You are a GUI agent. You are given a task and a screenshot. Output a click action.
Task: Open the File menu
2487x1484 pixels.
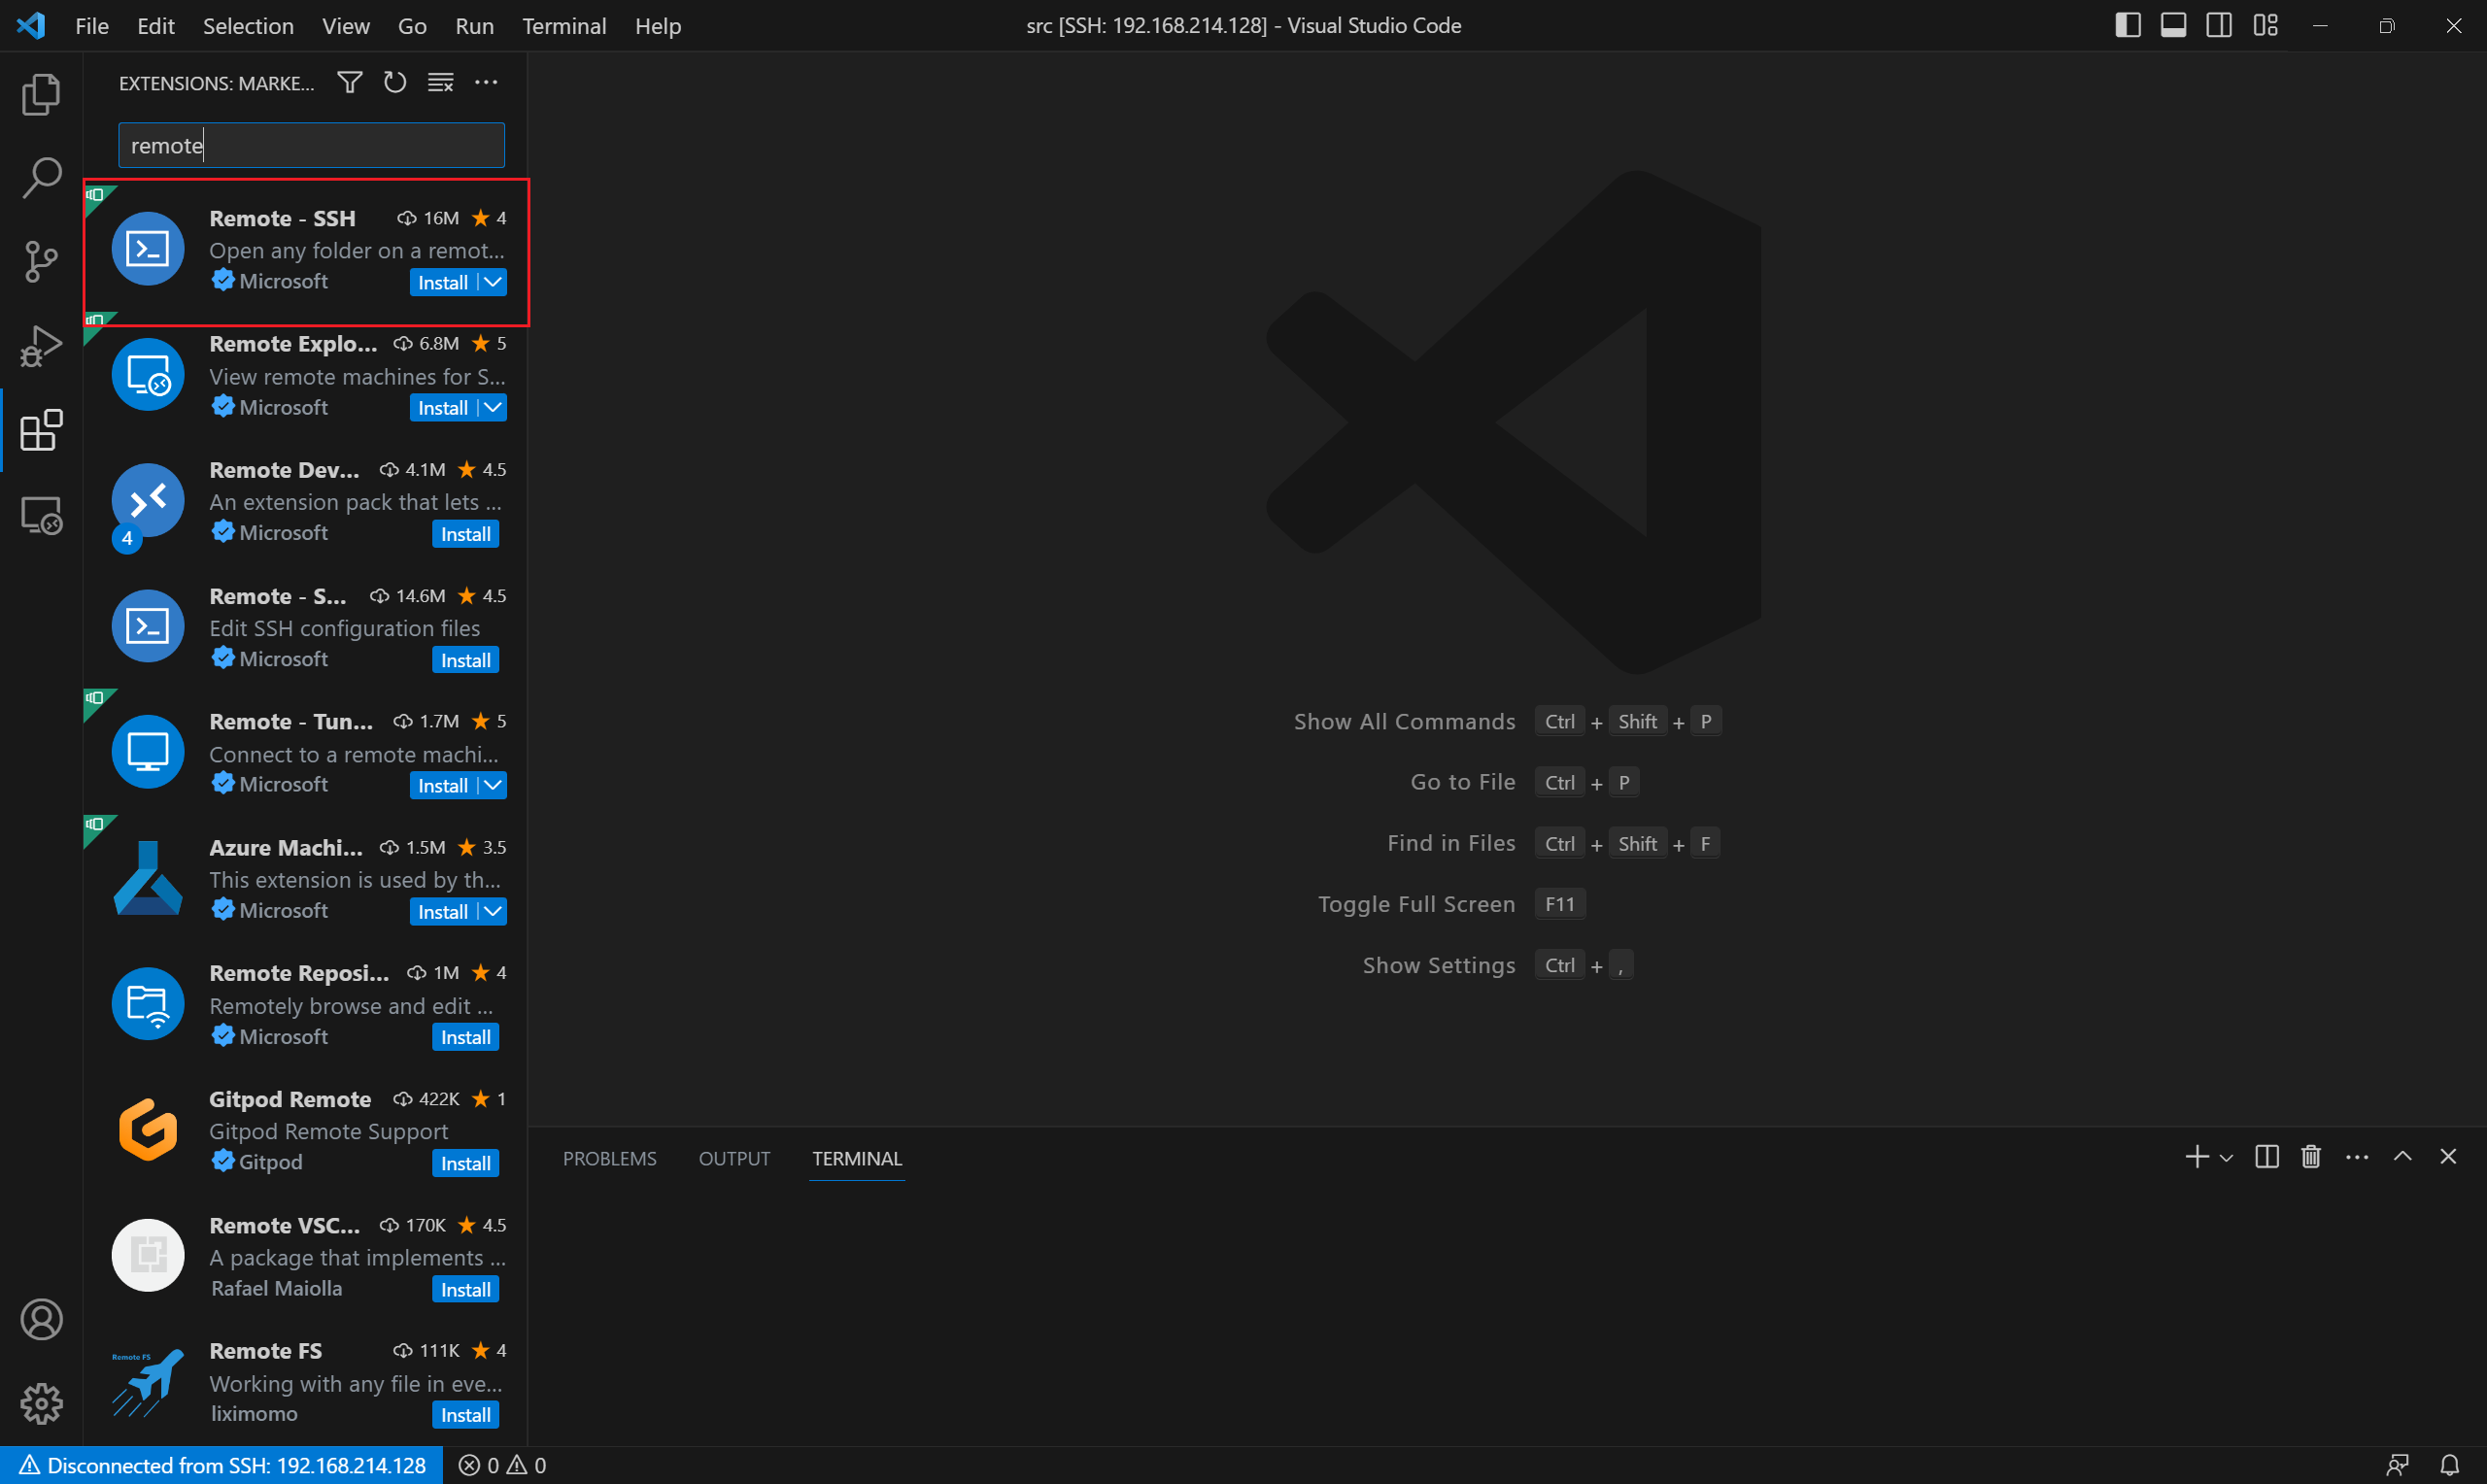[92, 26]
